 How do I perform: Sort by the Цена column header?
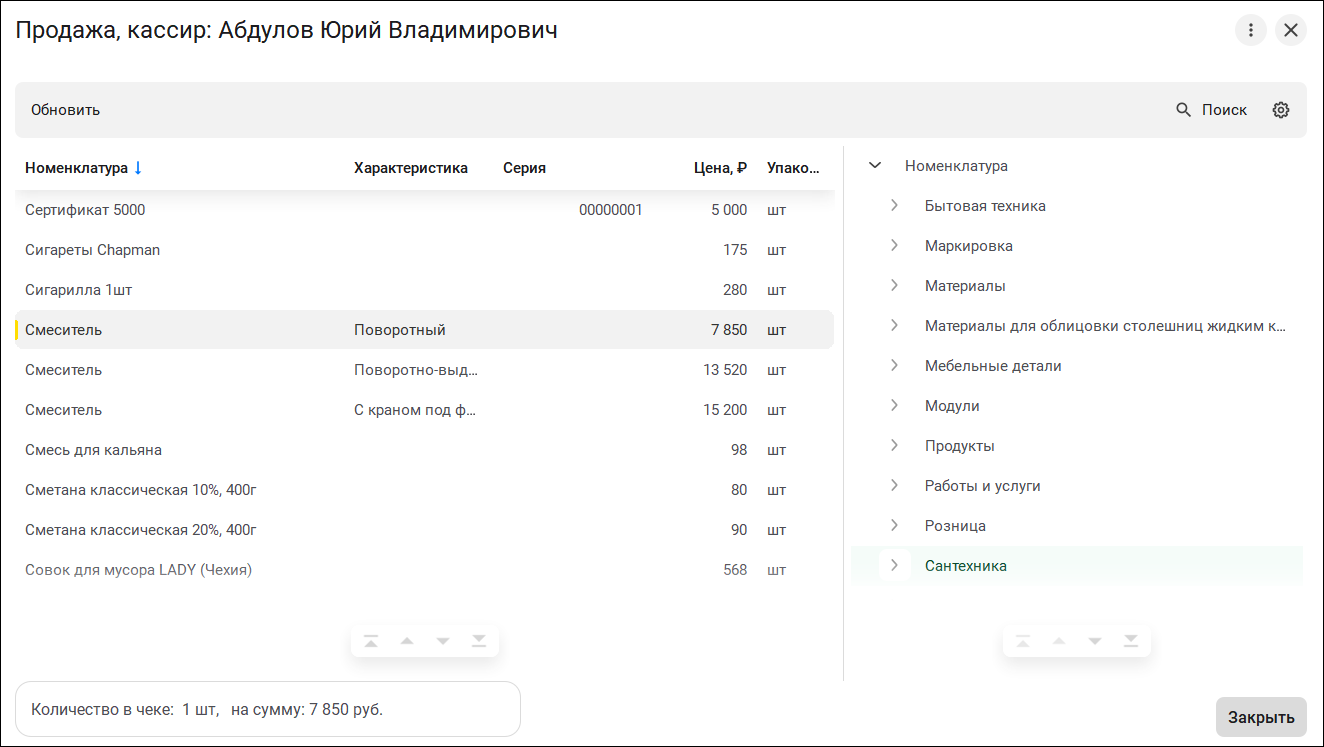pyautogui.click(x=720, y=168)
